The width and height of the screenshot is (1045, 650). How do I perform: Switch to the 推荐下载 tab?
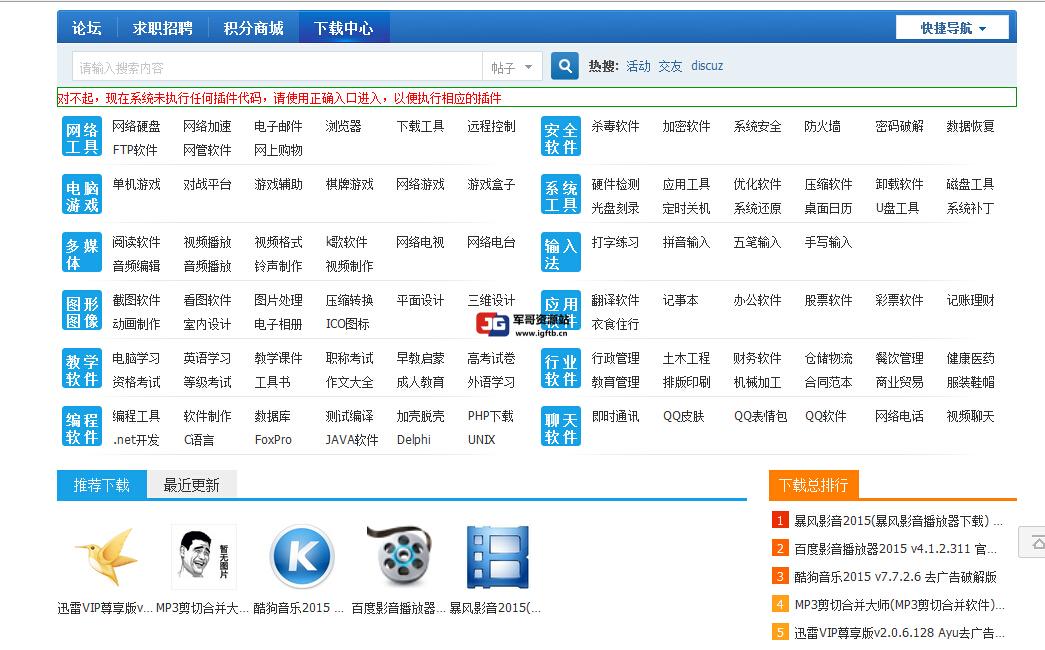[x=101, y=485]
